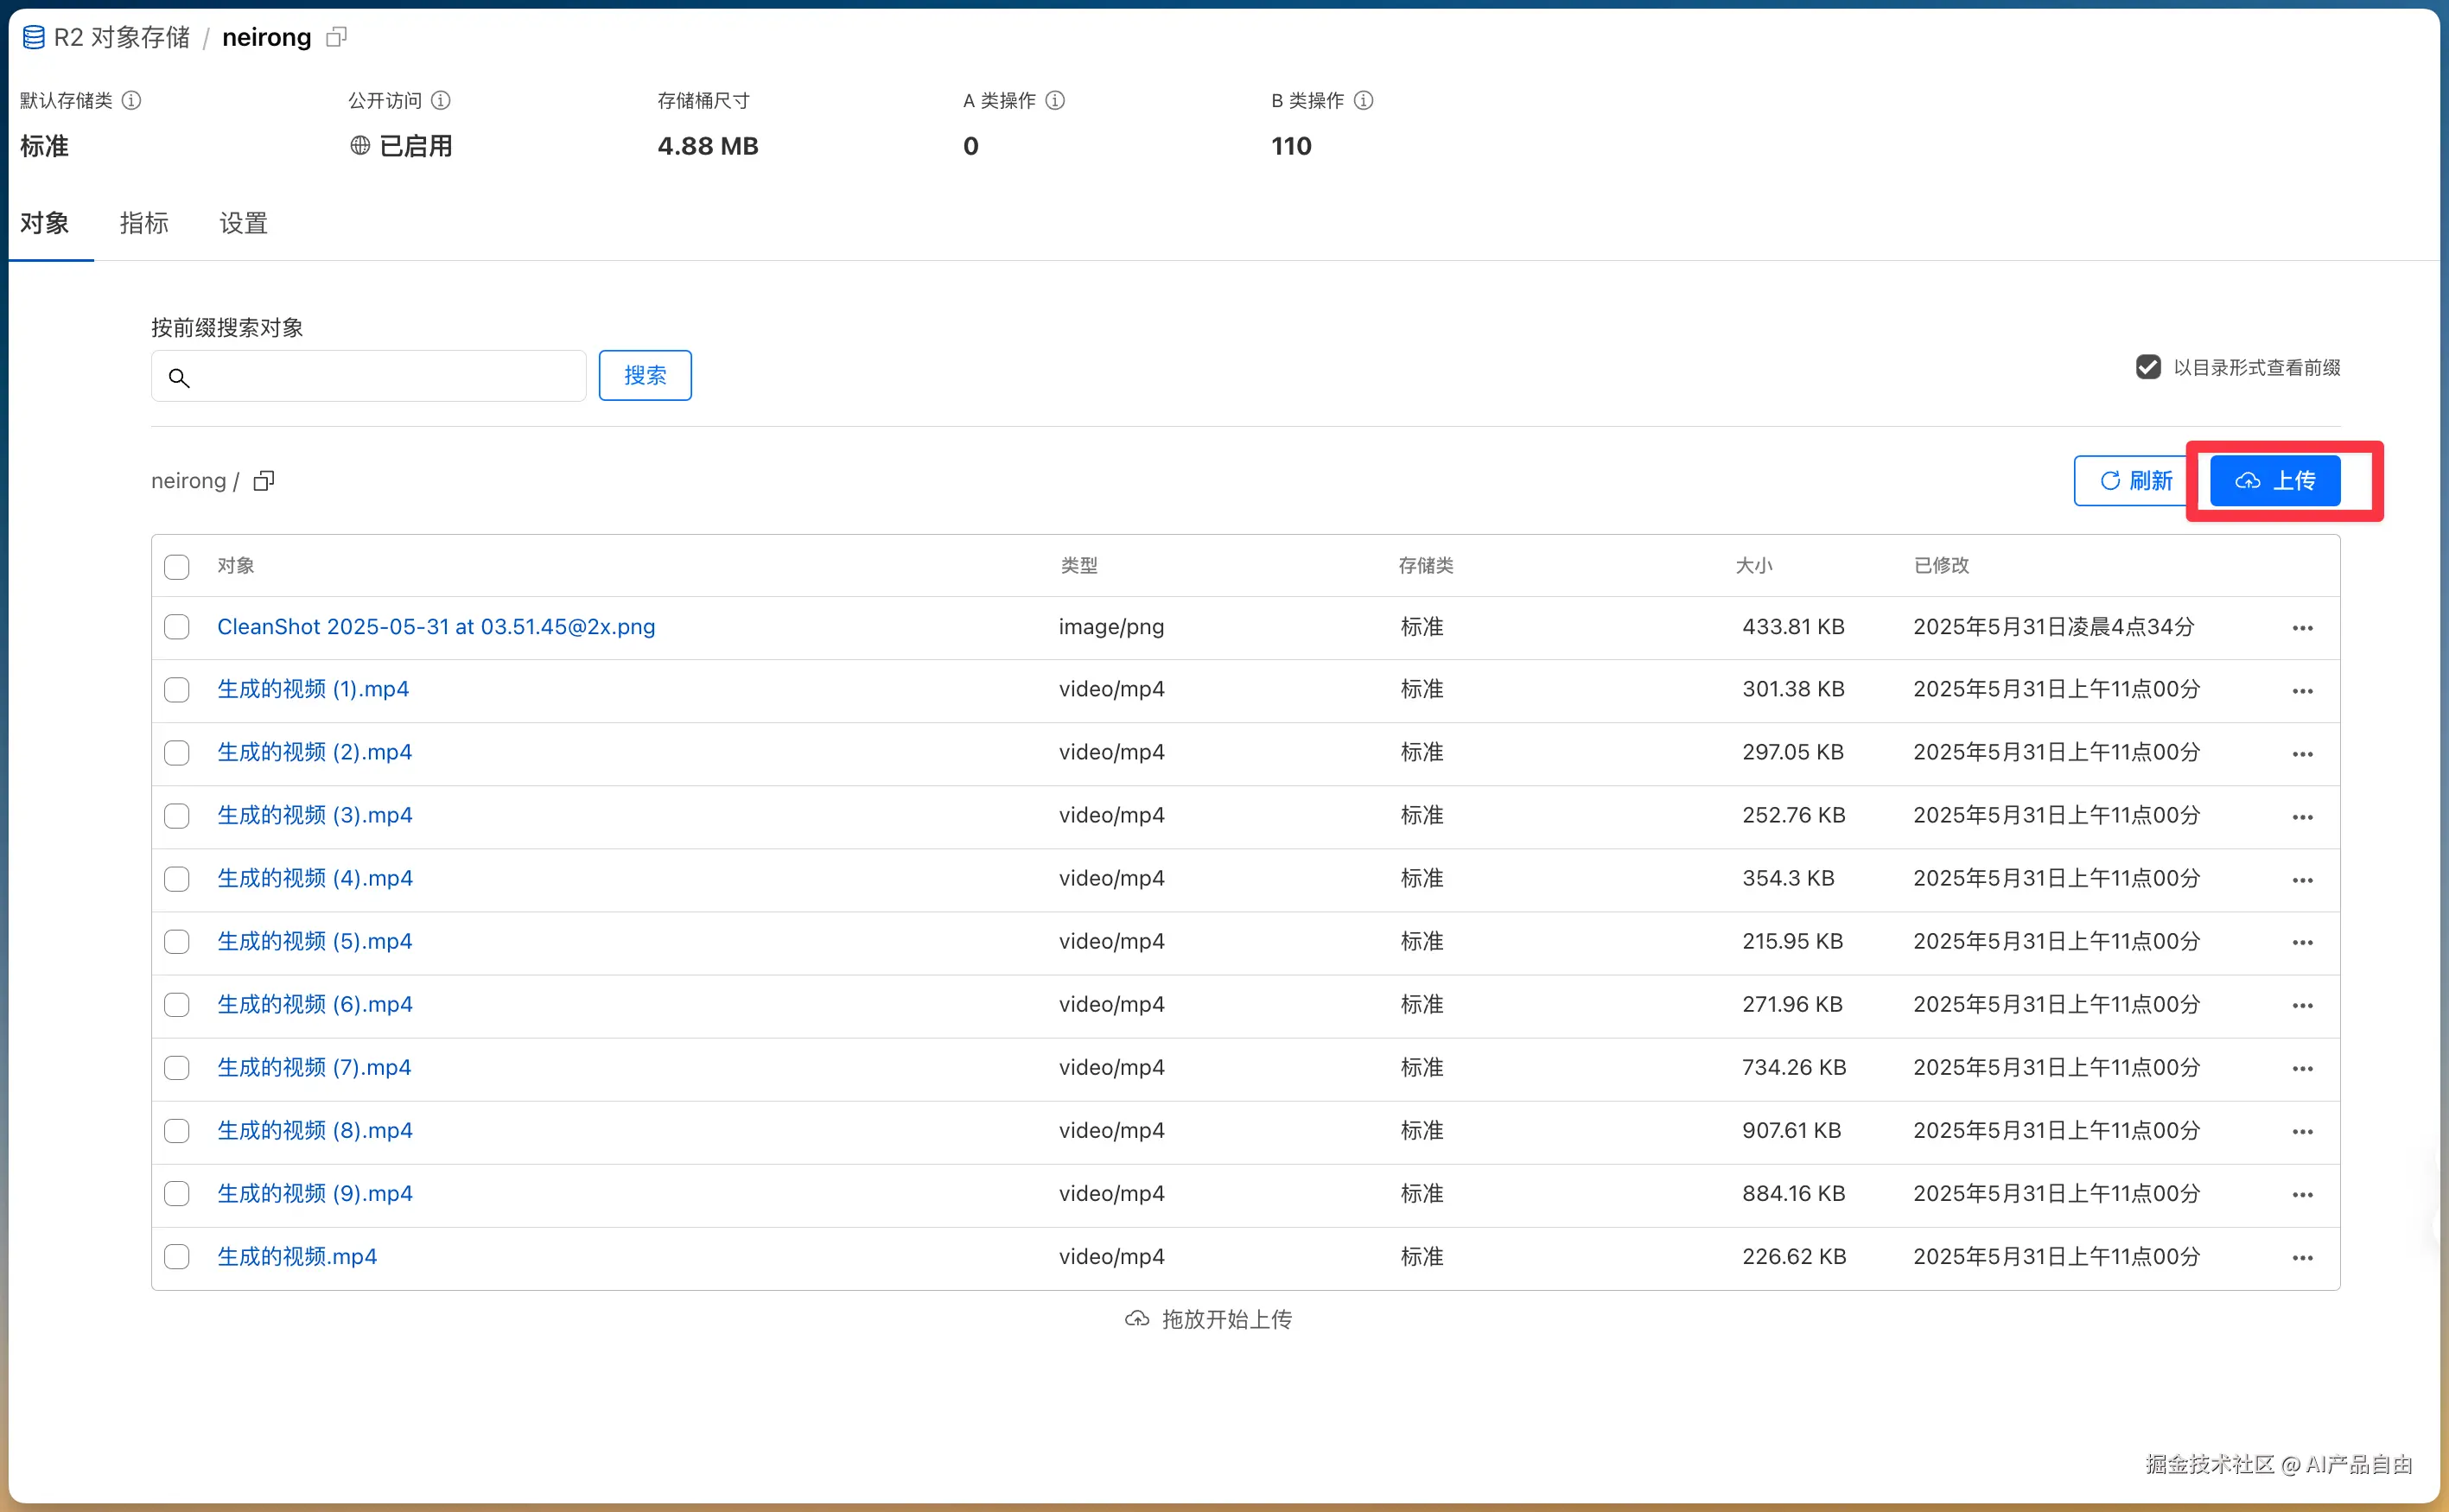
Task: Click info icon beside 公开访问
Action: [441, 100]
